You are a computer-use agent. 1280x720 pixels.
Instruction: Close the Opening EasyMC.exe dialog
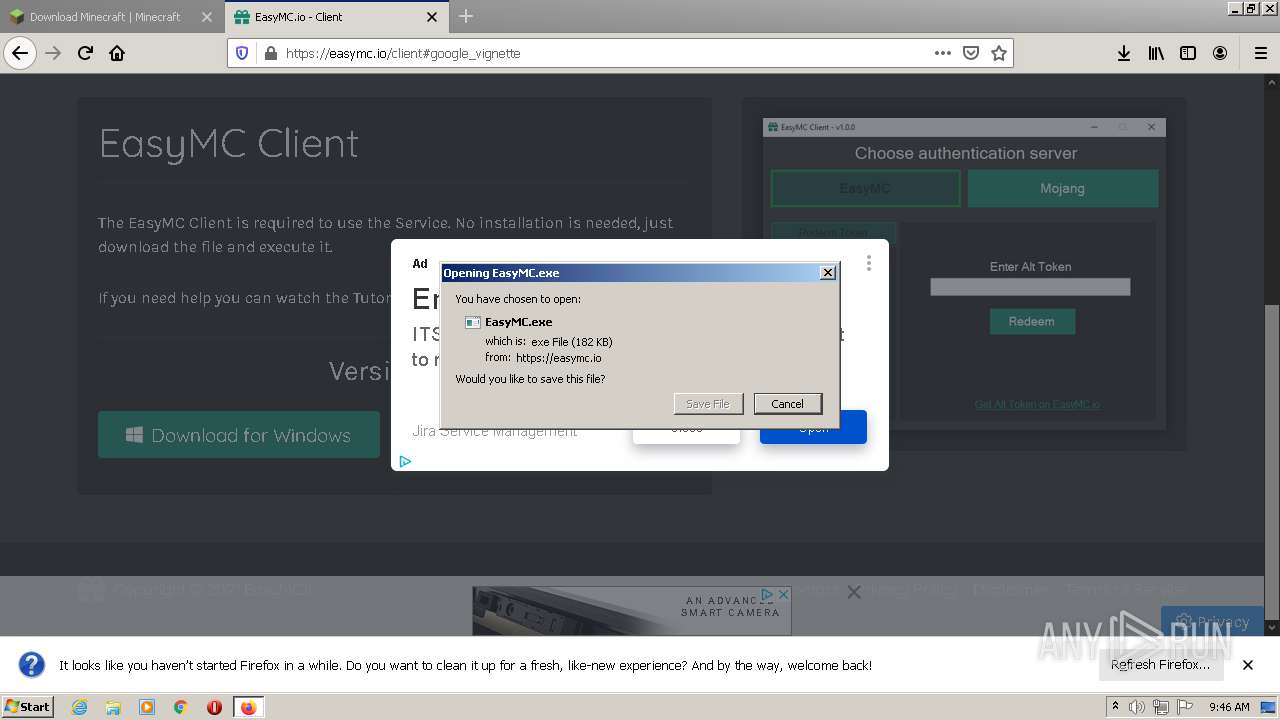click(827, 273)
